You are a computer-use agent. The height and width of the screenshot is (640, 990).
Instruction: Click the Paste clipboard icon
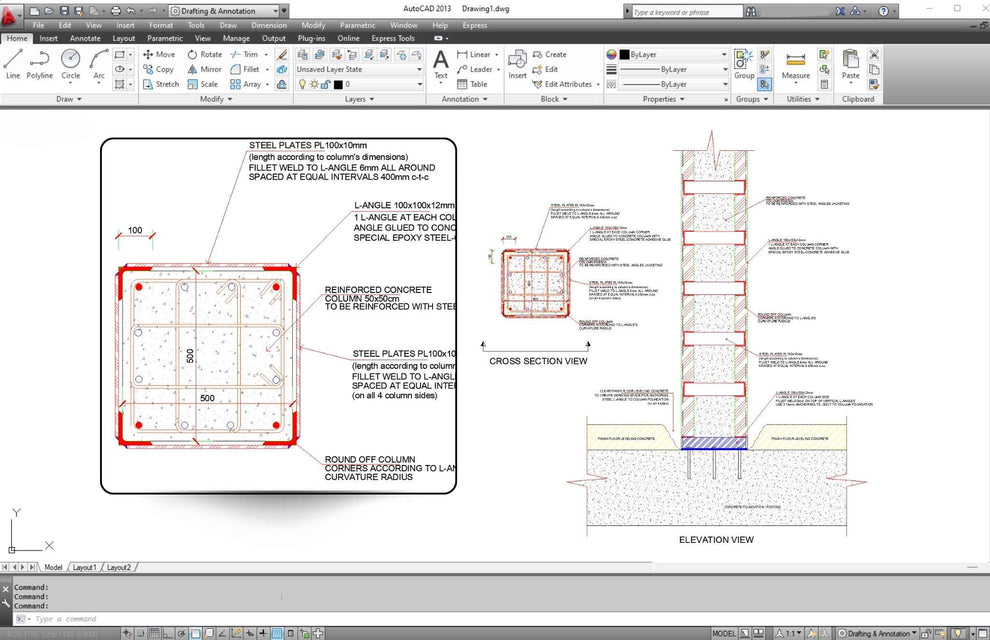coord(850,64)
